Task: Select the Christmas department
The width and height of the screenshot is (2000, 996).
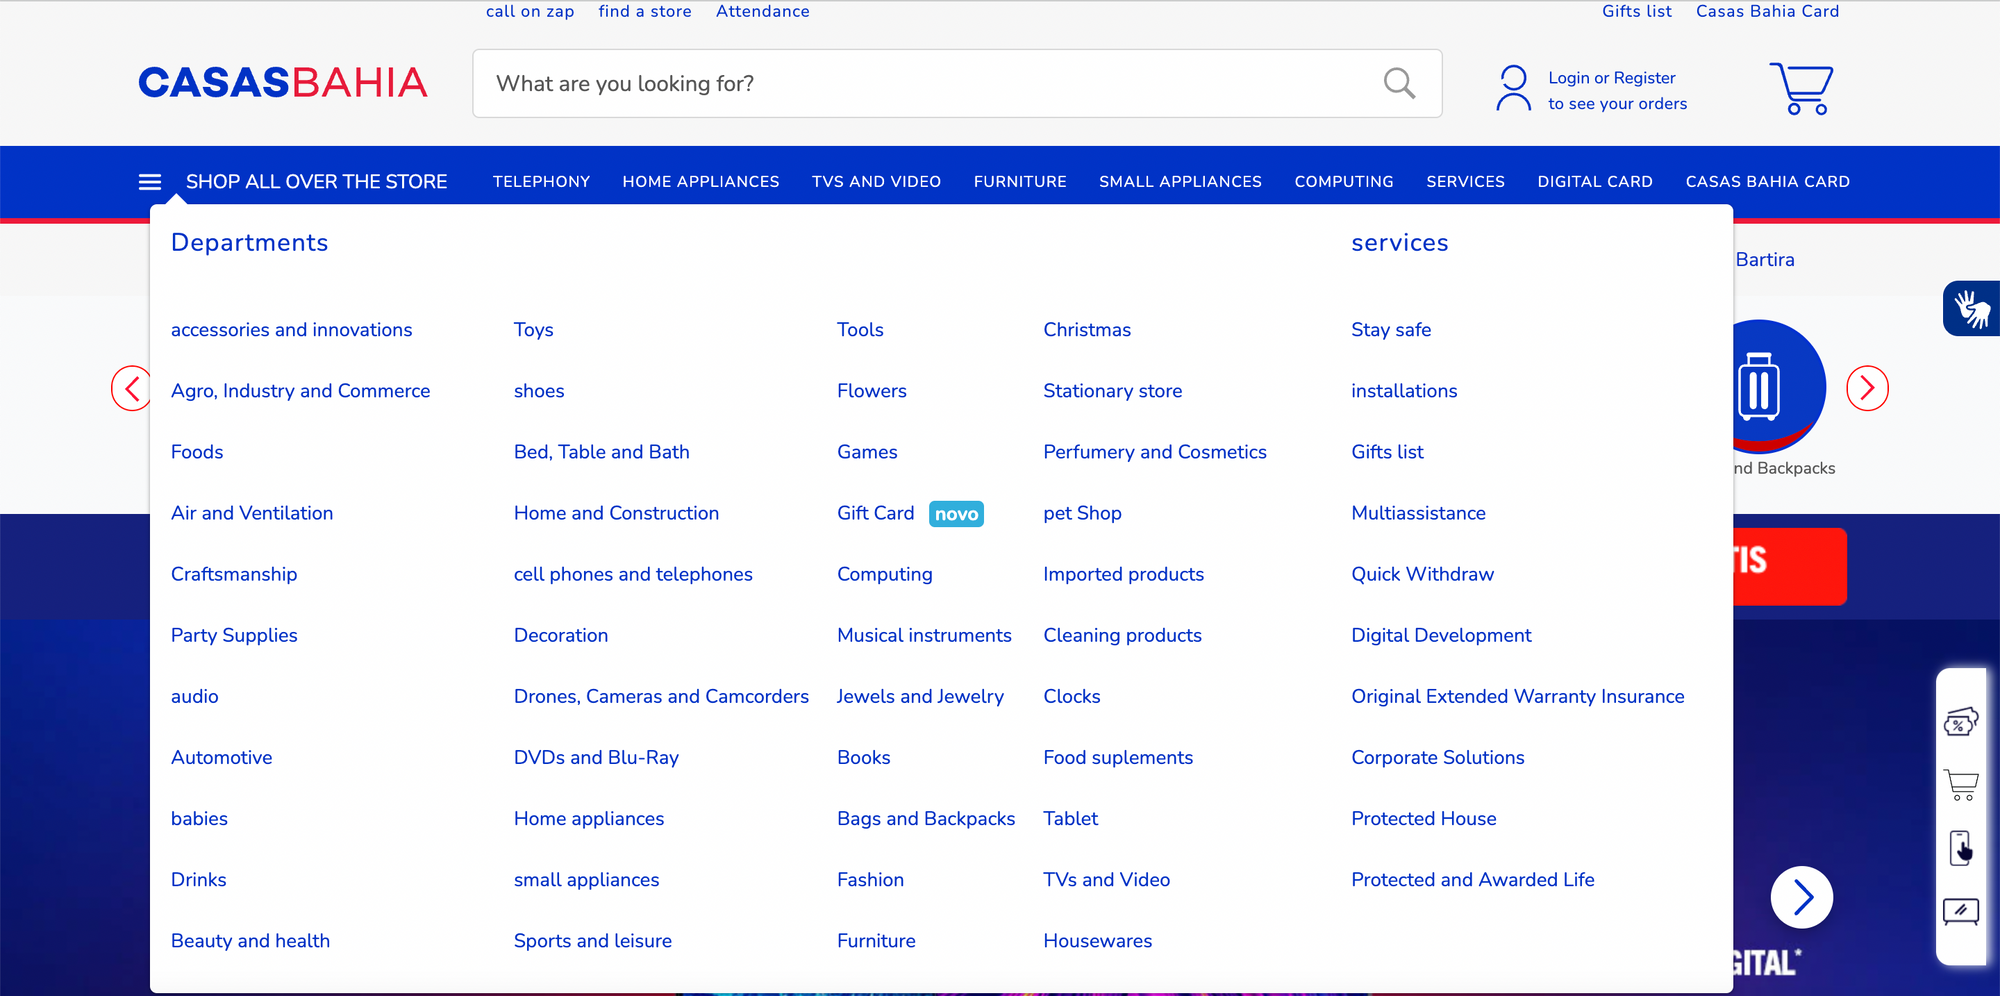Action: [x=1087, y=330]
